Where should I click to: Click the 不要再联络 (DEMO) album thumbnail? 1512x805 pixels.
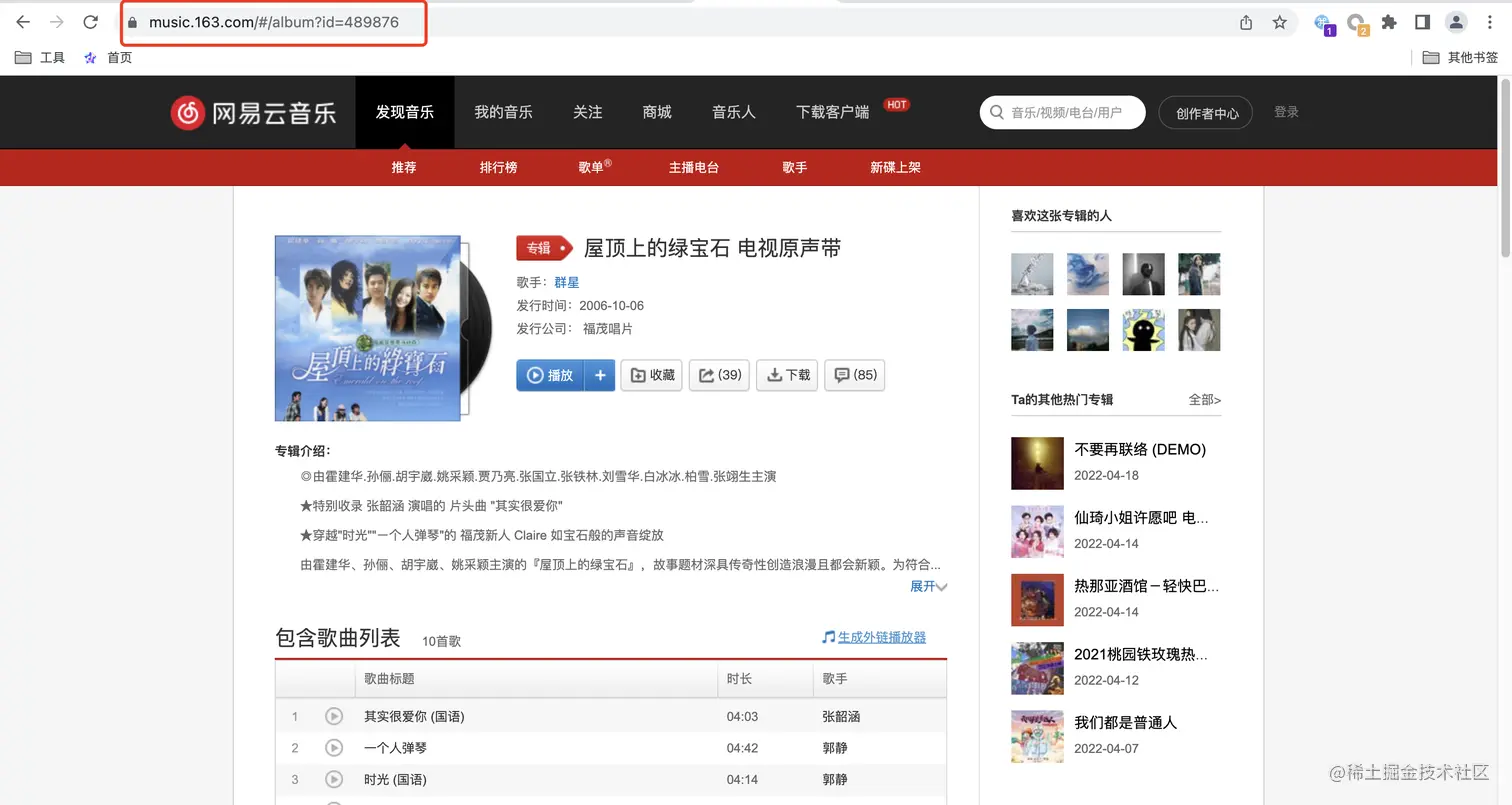(1037, 463)
